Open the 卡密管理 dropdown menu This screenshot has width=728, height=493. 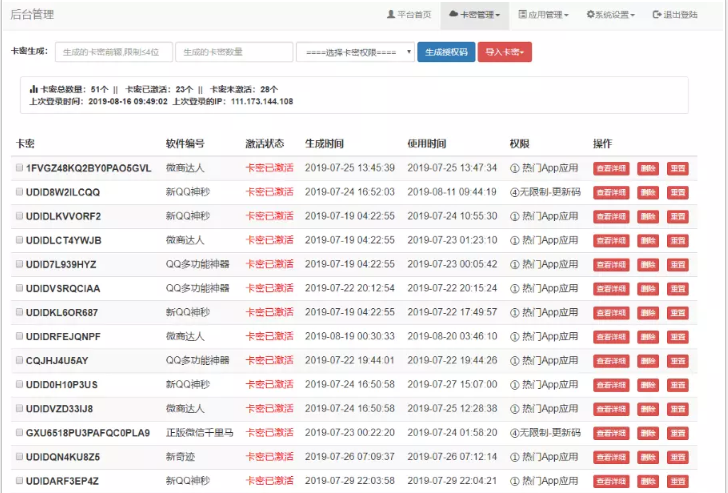[x=474, y=15]
